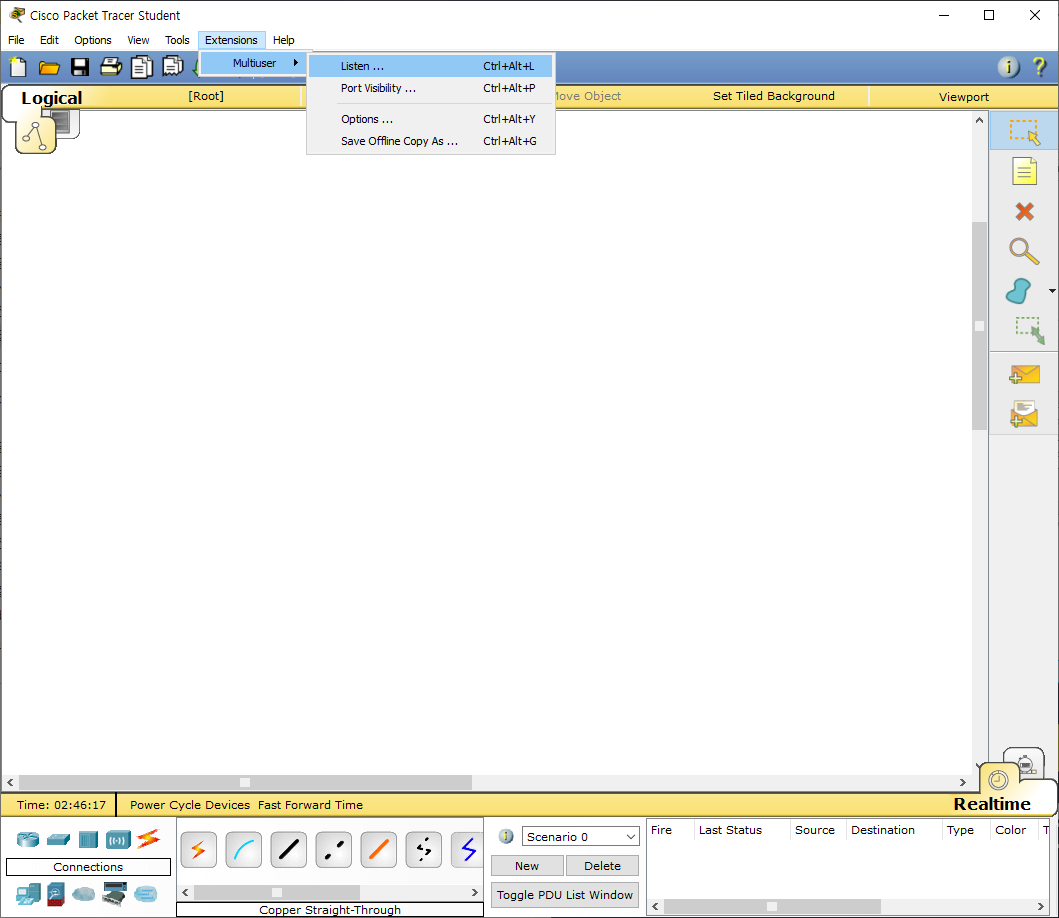The image size is (1059, 918).
Task: Open the Edit menu
Action: tap(49, 40)
